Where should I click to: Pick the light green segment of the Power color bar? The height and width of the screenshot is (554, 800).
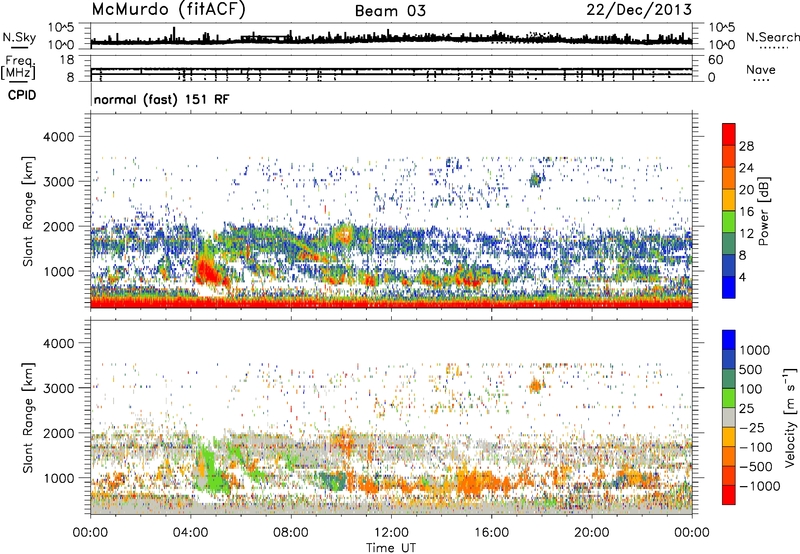(x=729, y=222)
